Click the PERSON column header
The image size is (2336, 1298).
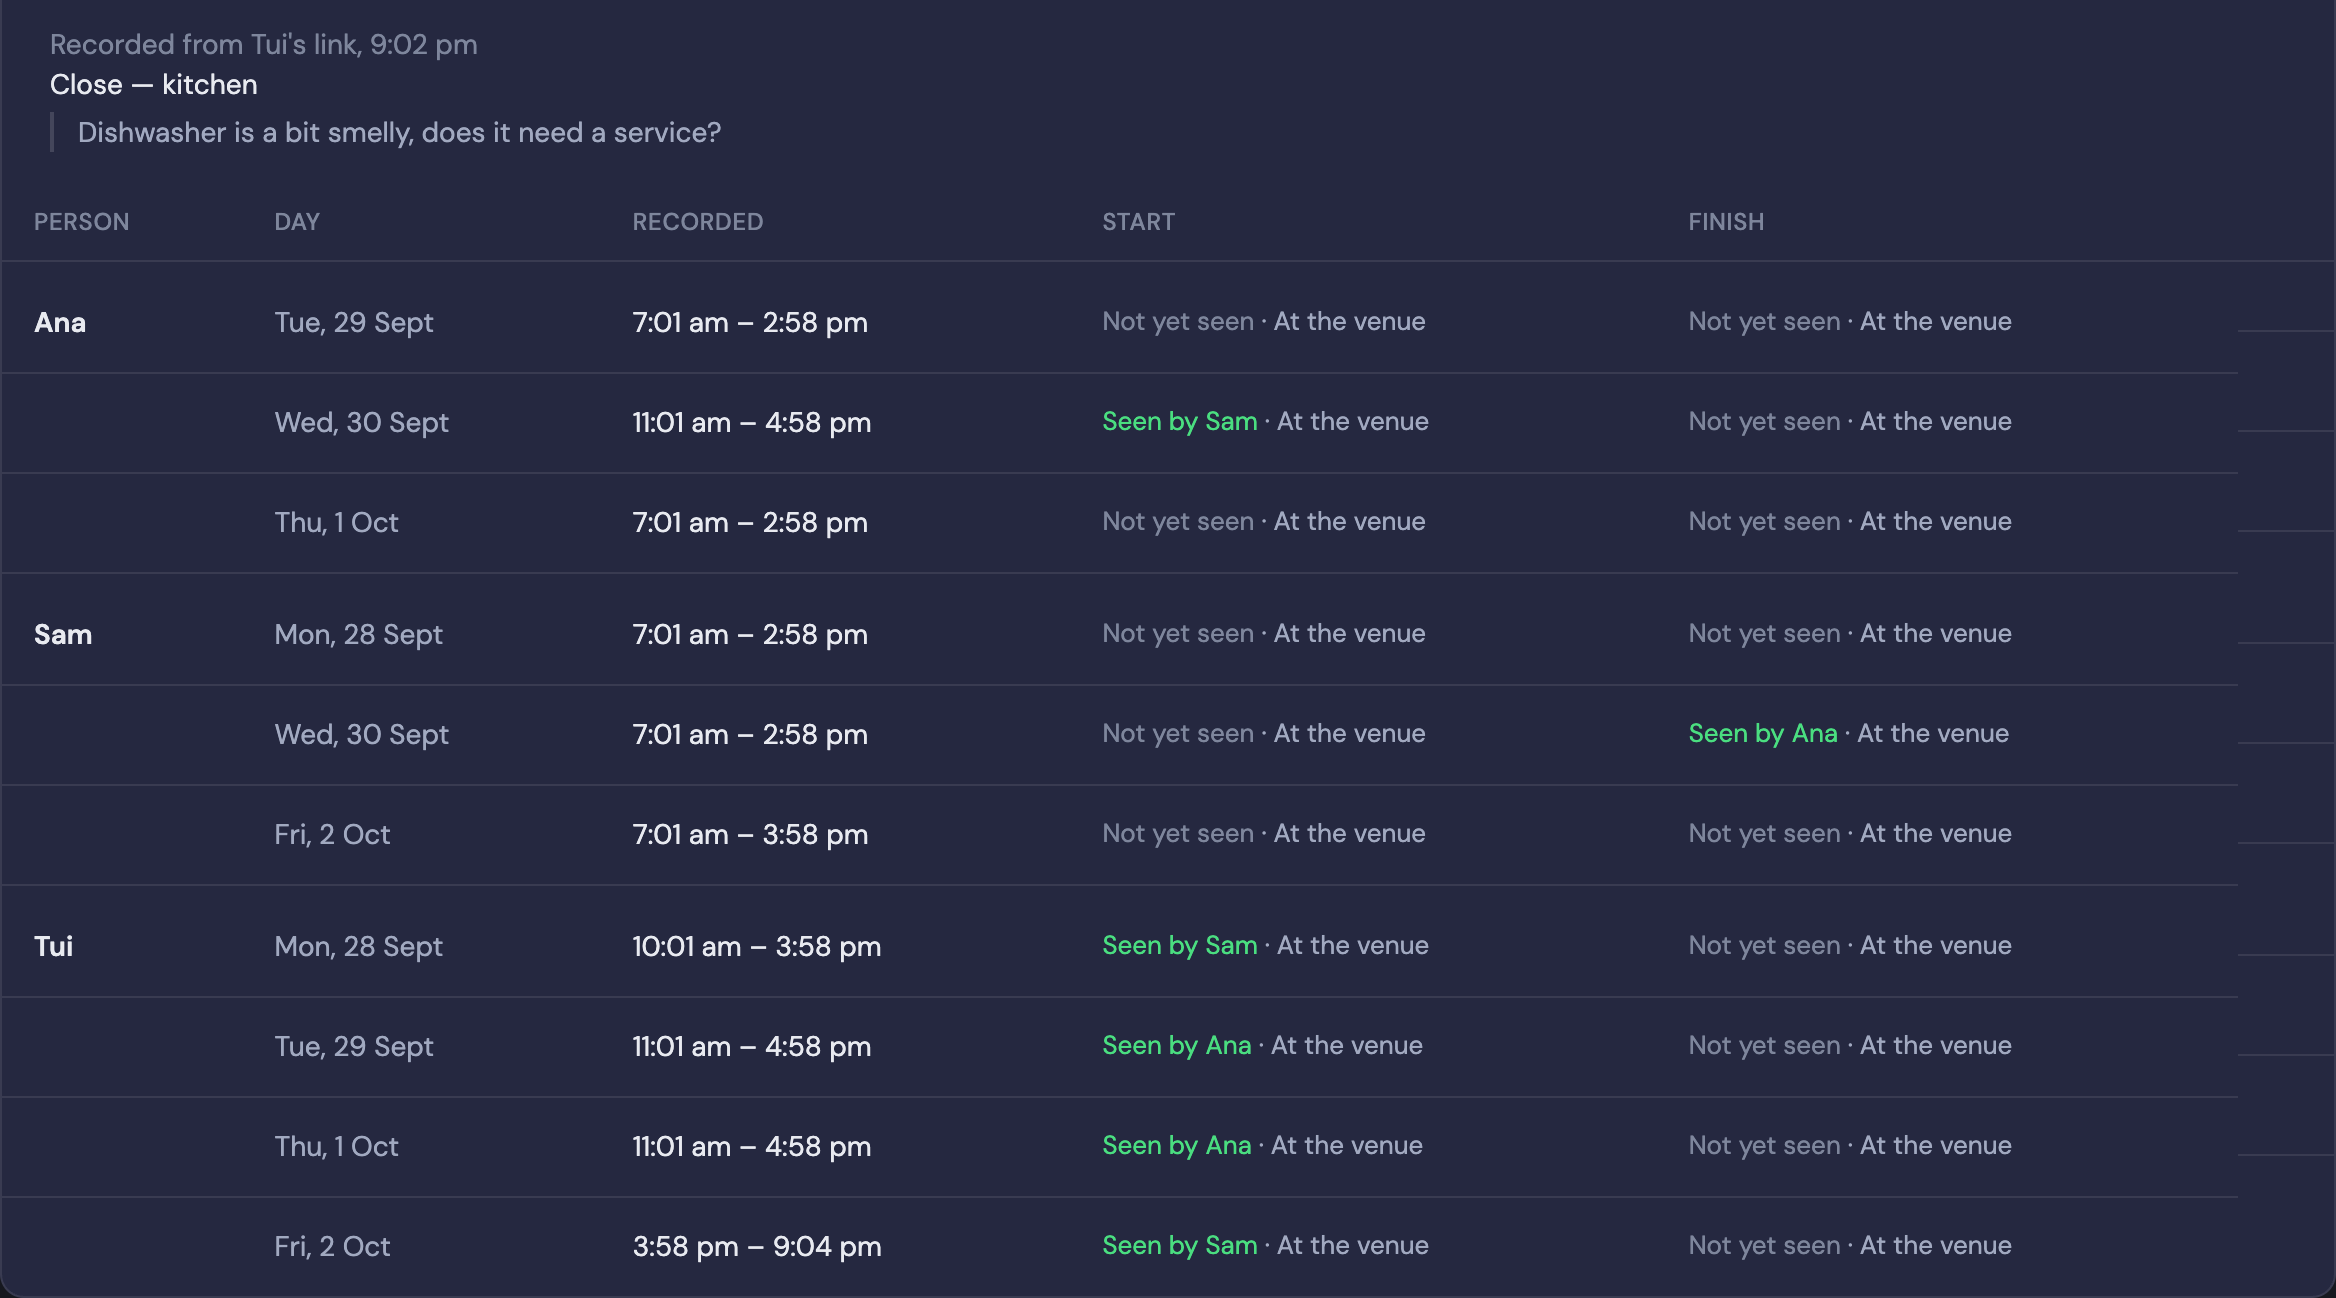click(81, 222)
